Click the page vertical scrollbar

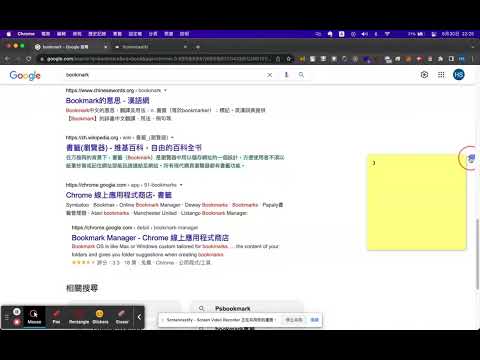pos(478,253)
